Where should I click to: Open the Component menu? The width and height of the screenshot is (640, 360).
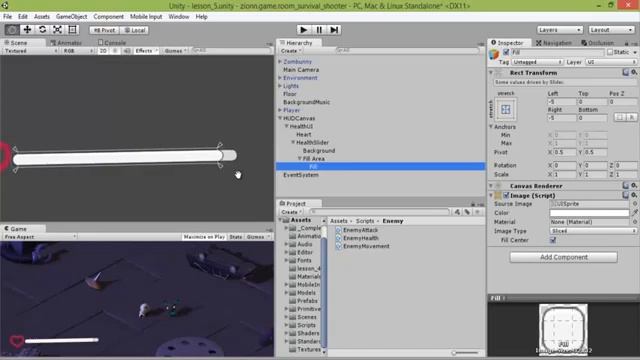tap(108, 17)
